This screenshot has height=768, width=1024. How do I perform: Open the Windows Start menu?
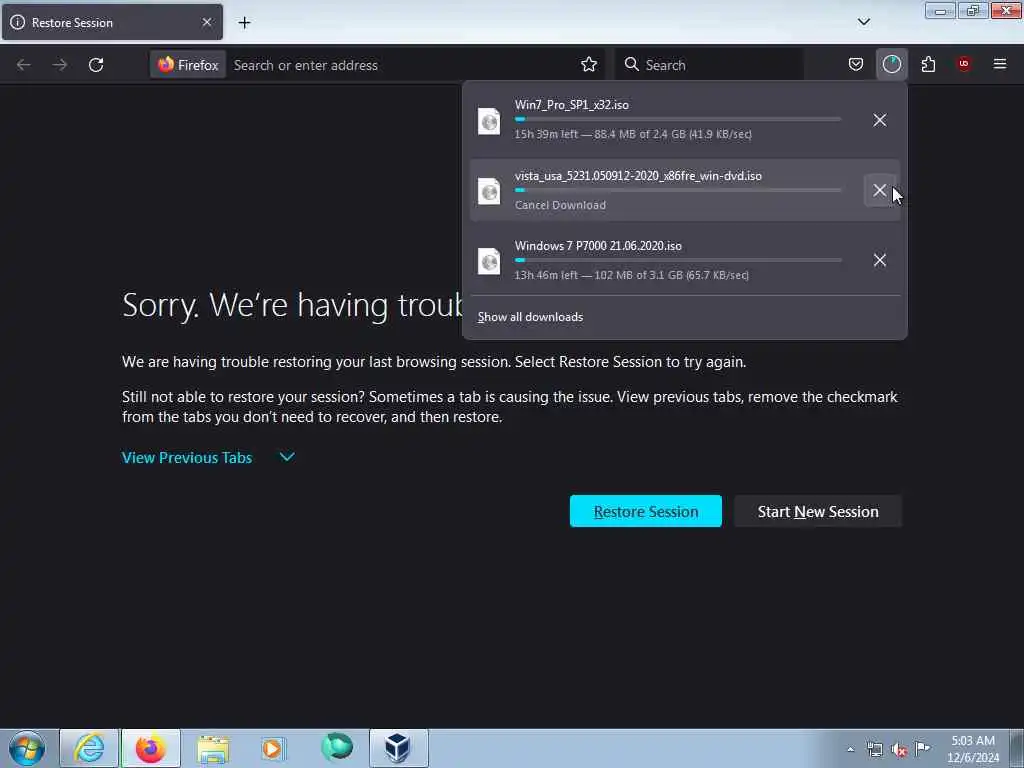pyautogui.click(x=27, y=748)
